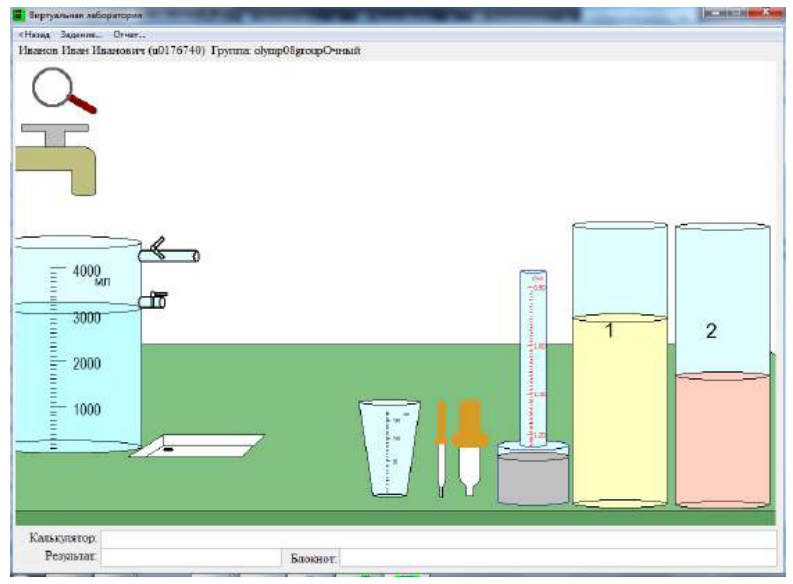
Task: Focus the Результат input field
Action: tap(191, 557)
